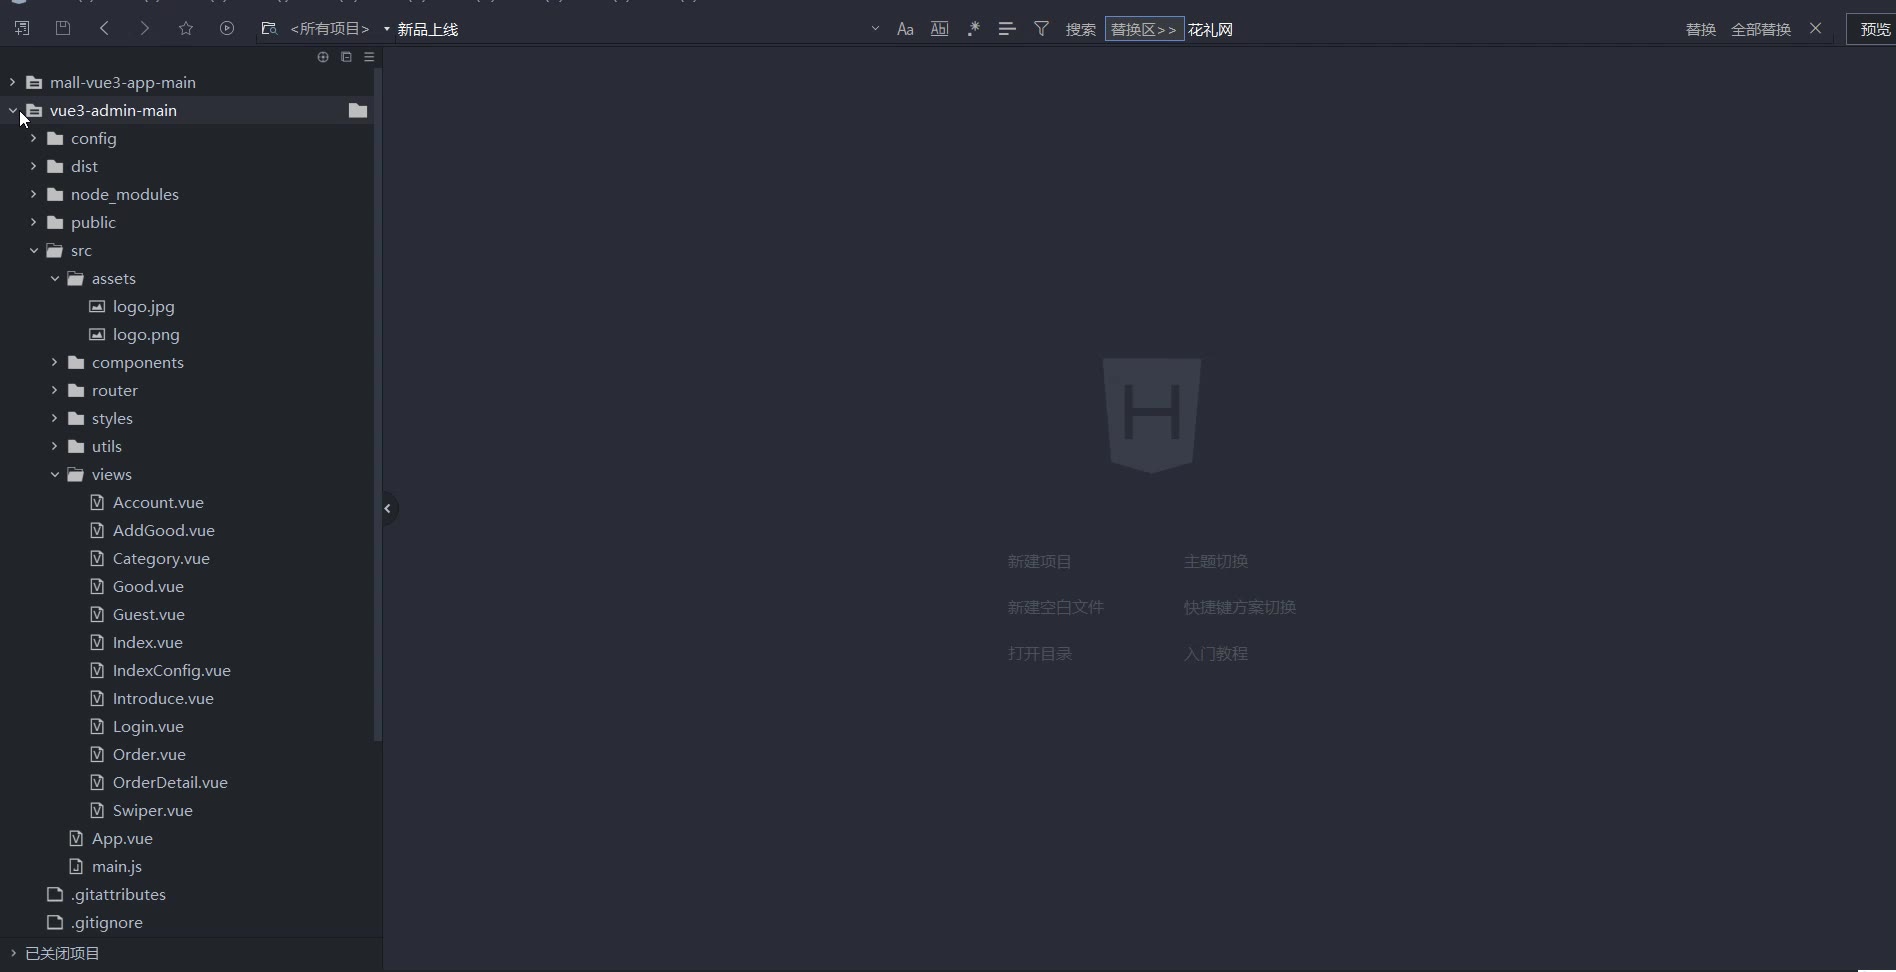Open the project panel list menu icon
Screen dimensions: 1896x972
click(x=369, y=57)
